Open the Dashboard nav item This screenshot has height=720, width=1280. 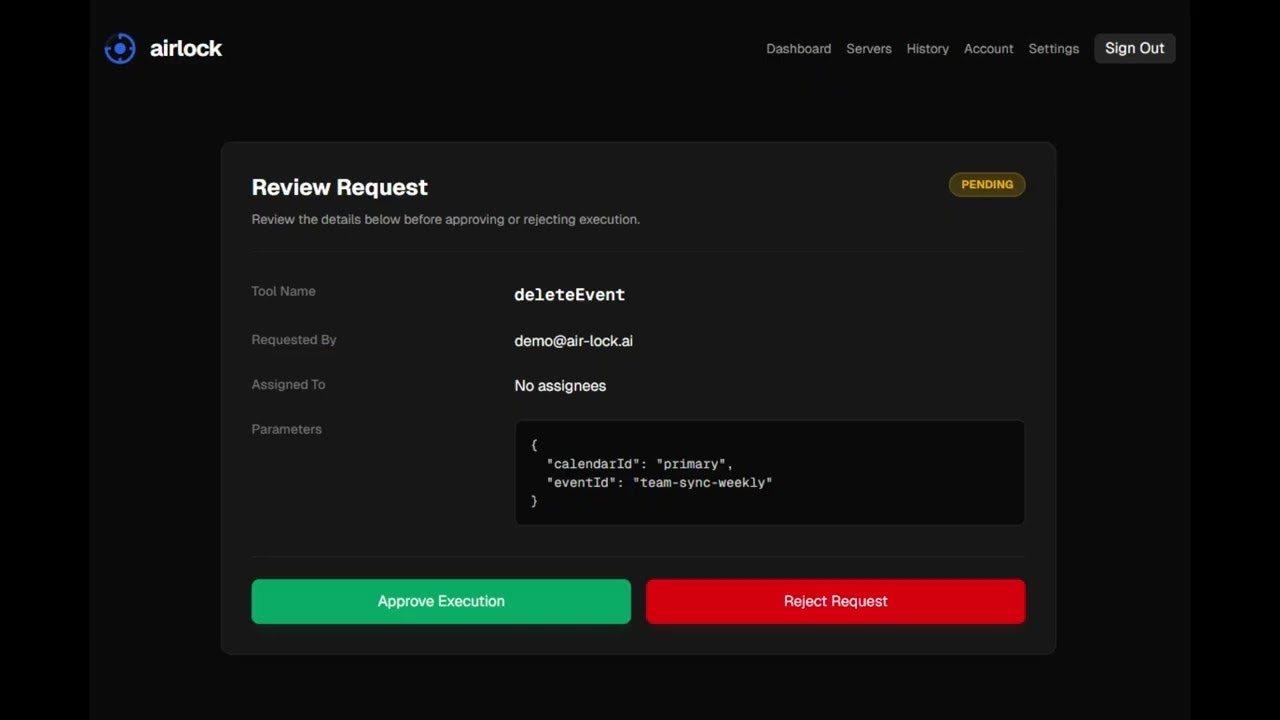[x=798, y=48]
